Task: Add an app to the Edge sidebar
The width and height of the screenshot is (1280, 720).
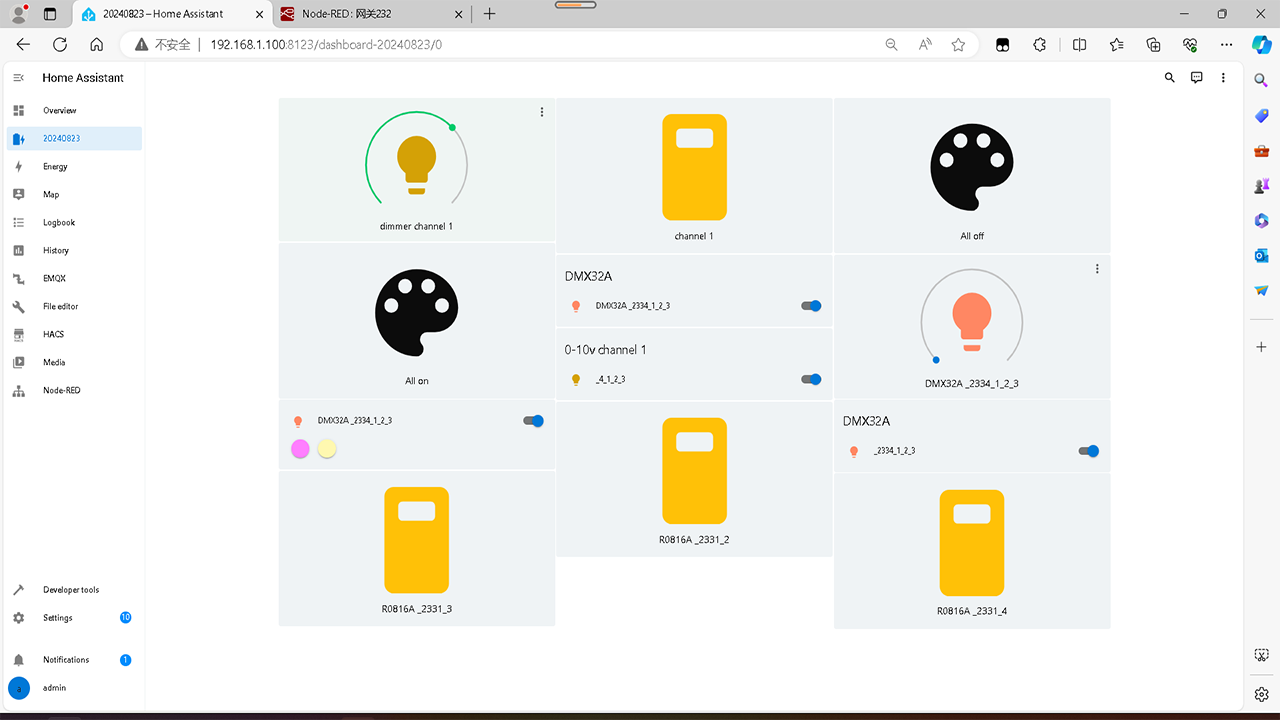Action: point(1261,347)
